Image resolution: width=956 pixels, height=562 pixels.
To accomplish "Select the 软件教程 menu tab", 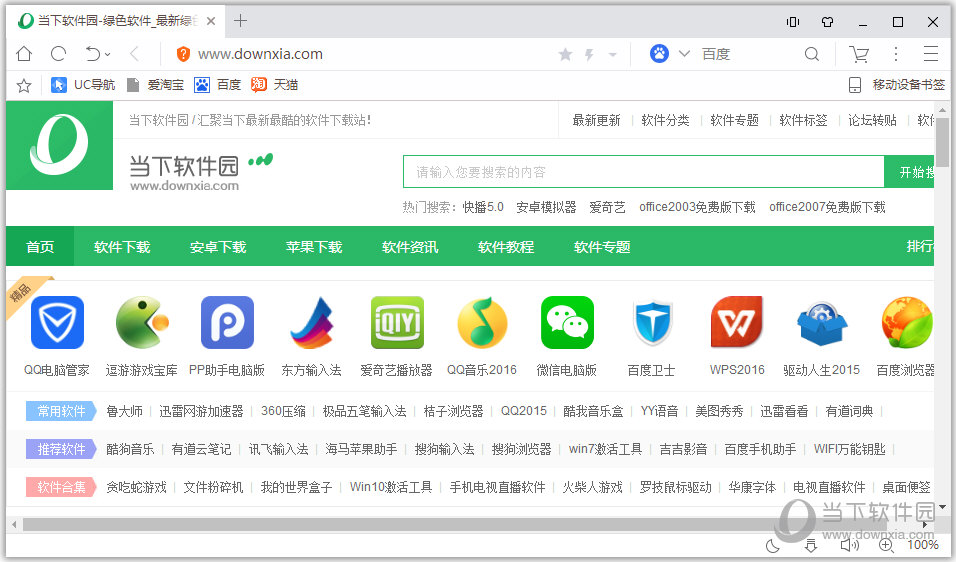I will [x=506, y=247].
